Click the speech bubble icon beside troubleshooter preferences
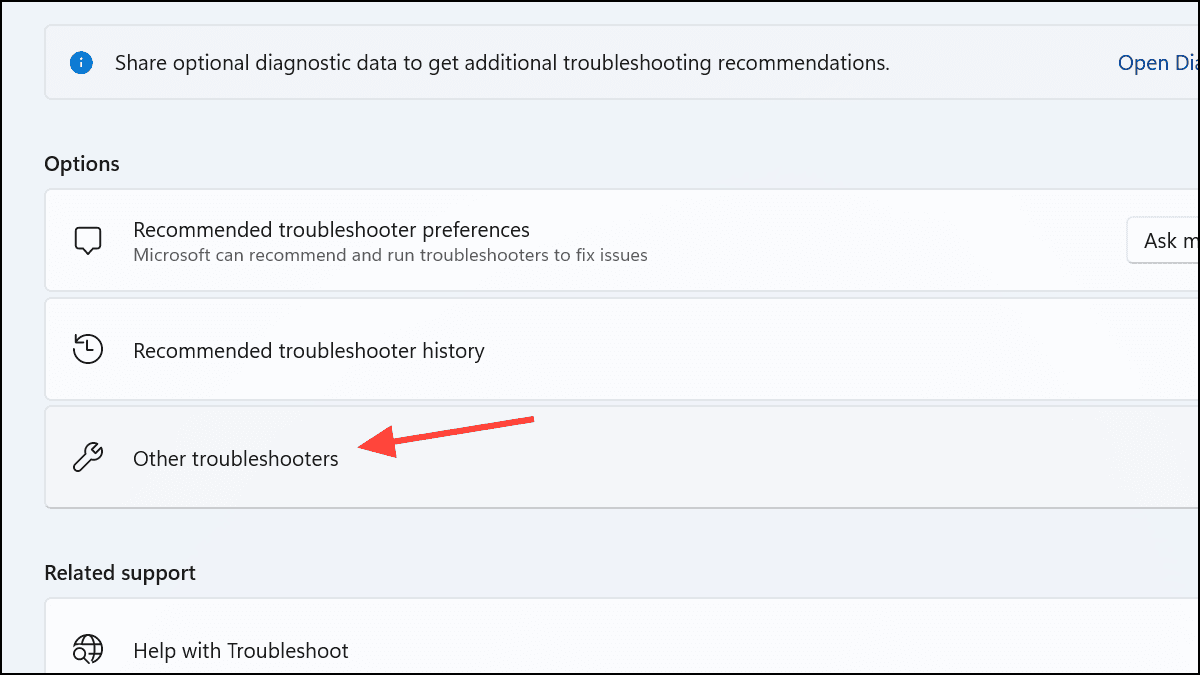This screenshot has width=1200, height=675. pos(88,241)
